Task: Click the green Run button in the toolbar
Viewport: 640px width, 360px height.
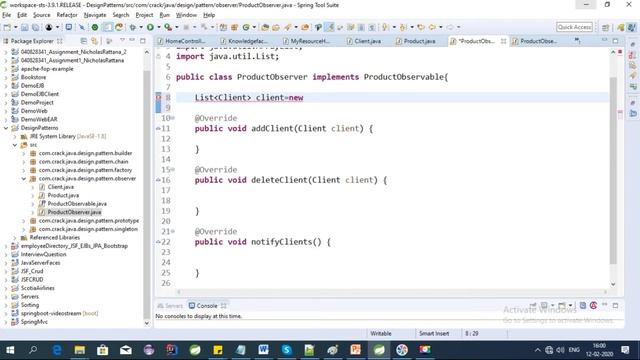Action: (x=150, y=27)
